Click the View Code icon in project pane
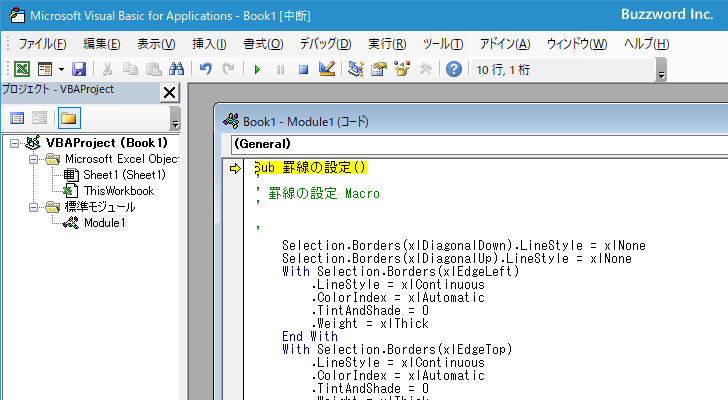This screenshot has height=400, width=728. pos(17,118)
